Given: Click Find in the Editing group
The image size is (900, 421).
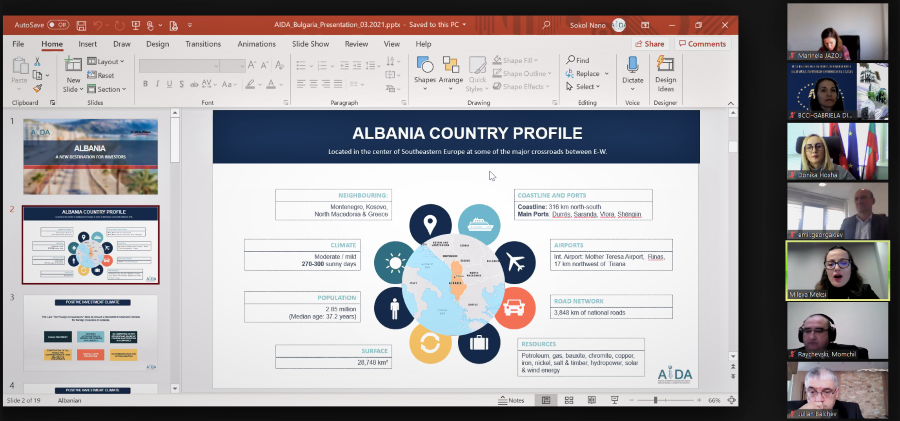Looking at the screenshot, I should pyautogui.click(x=577, y=60).
